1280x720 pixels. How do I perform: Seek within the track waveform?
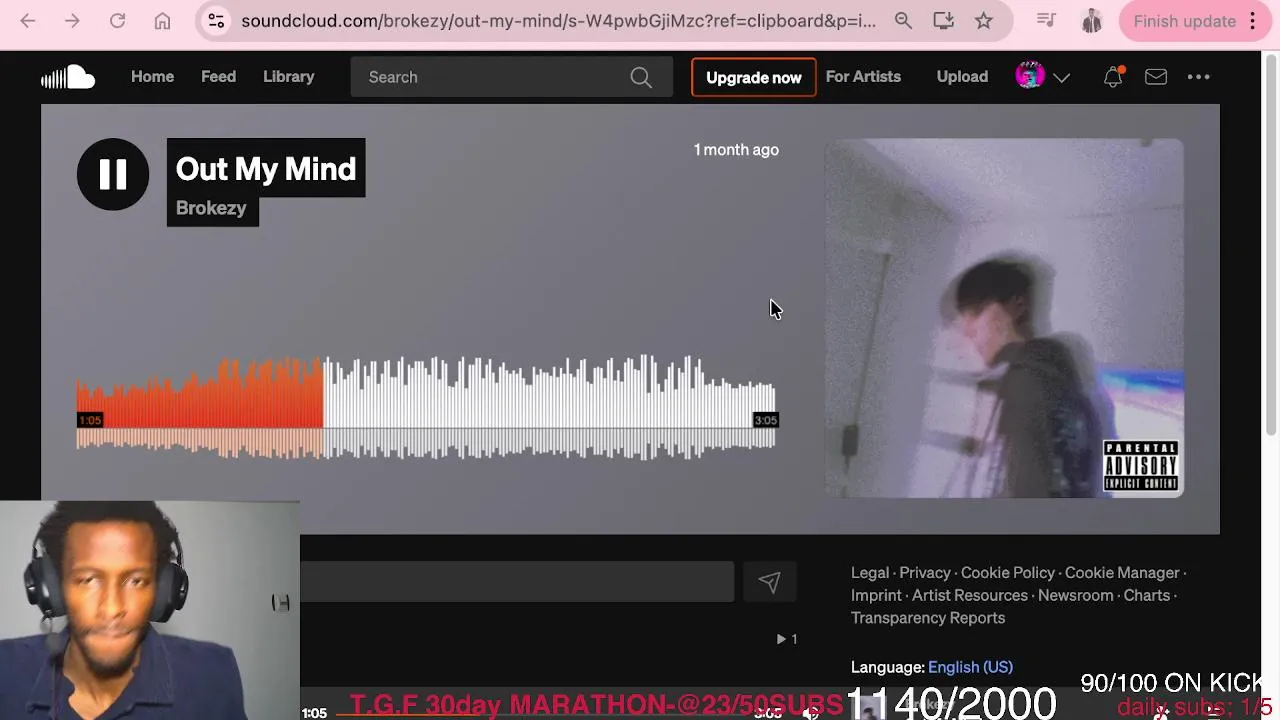426,408
